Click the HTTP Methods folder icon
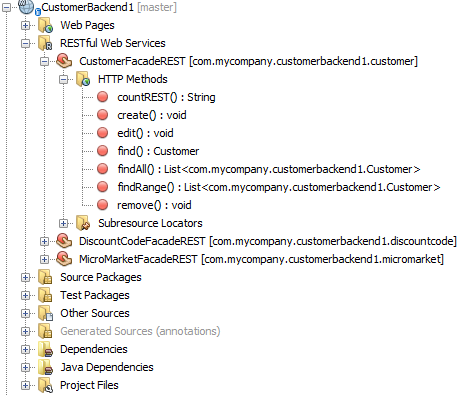This screenshot has width=457, height=395. click(83, 79)
